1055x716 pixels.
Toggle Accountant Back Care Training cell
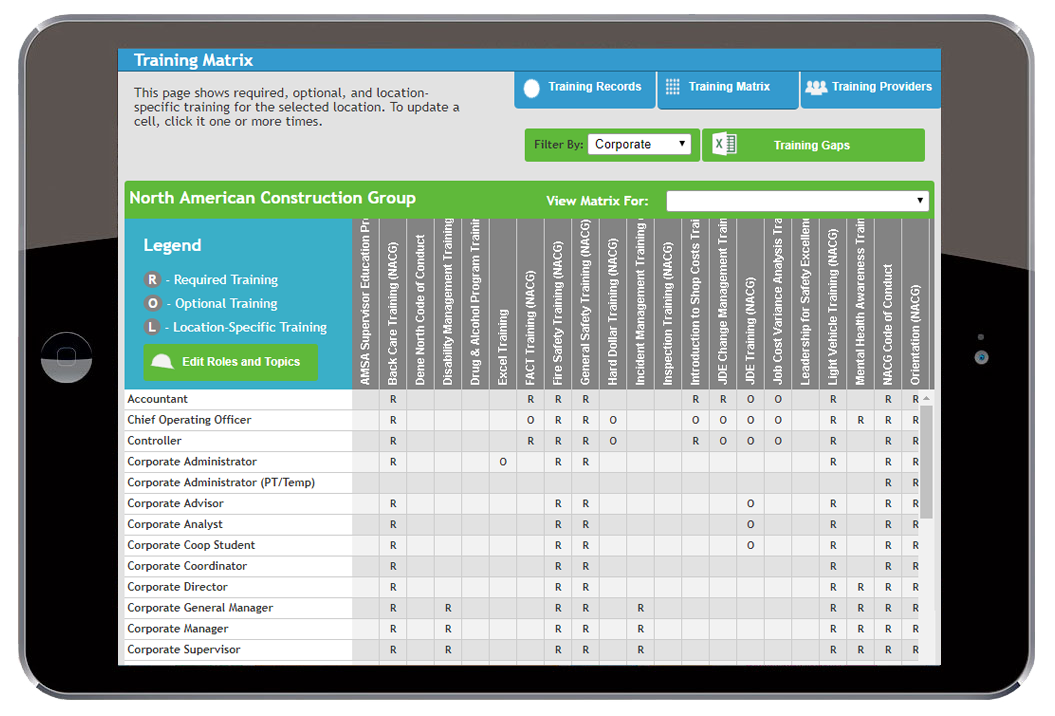393,399
